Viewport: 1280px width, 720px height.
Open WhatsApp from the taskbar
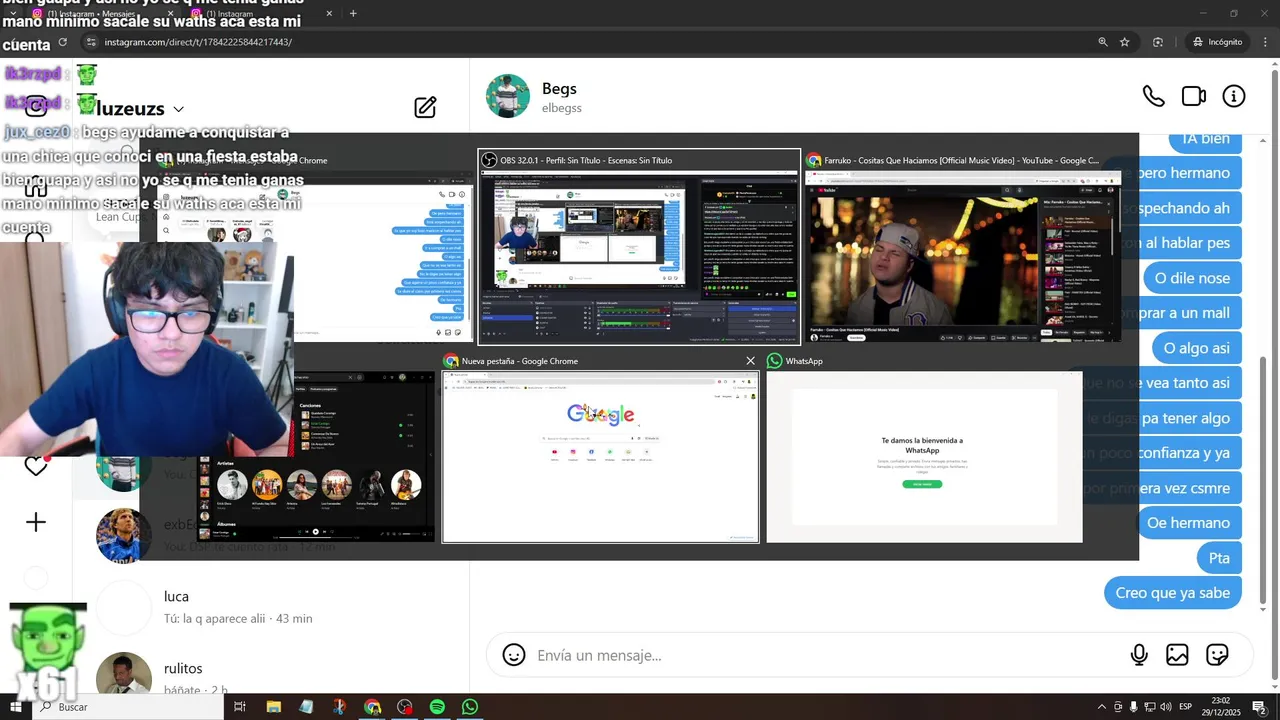coord(470,707)
